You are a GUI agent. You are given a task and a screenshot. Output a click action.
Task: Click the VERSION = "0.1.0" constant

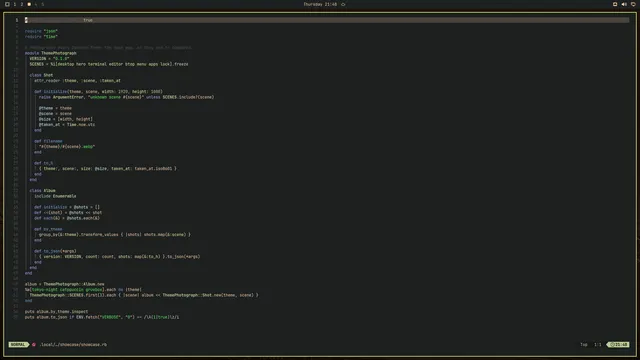pos(49,59)
